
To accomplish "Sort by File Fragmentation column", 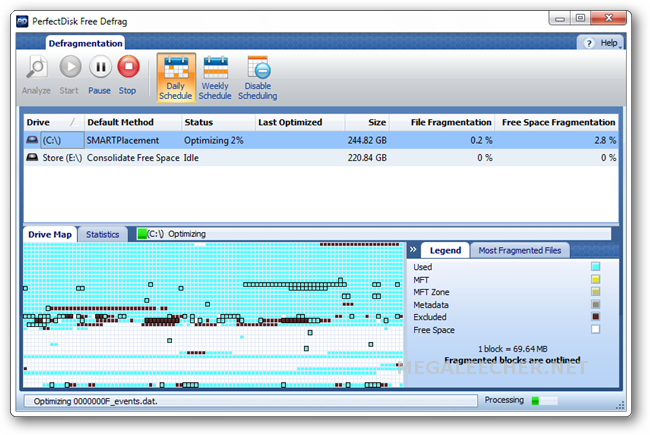I will click(x=442, y=122).
